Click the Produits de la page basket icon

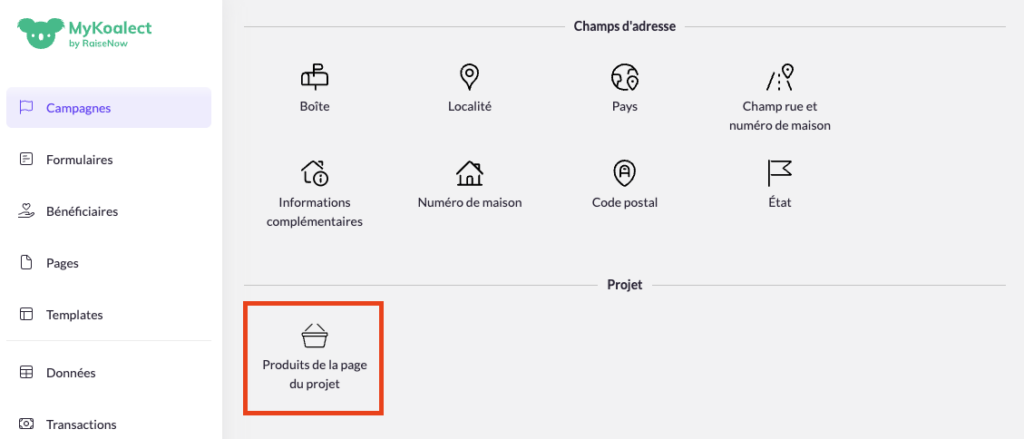click(x=314, y=335)
